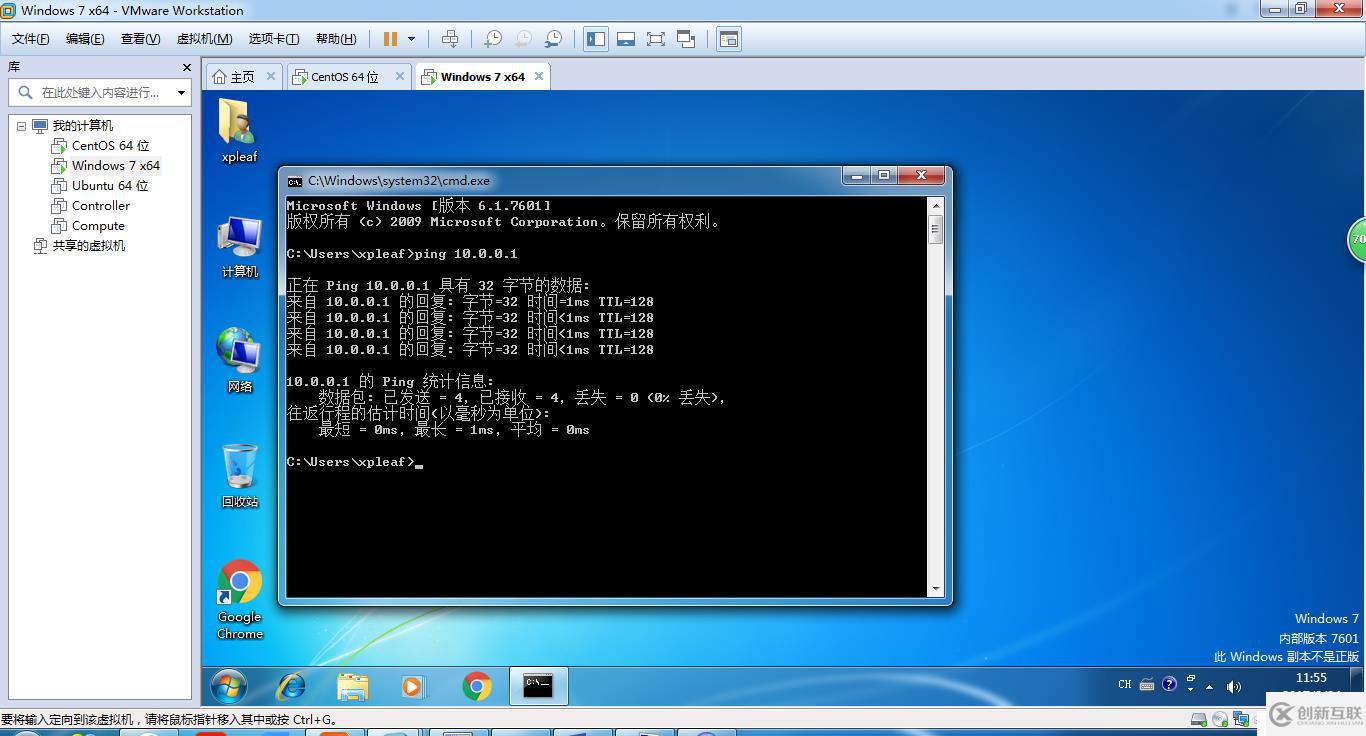
Task: Select Compute VM in the library tree
Action: [98, 226]
